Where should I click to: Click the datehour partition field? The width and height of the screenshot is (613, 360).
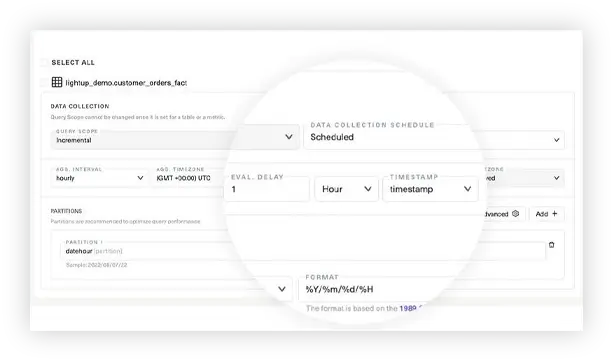(x=303, y=251)
